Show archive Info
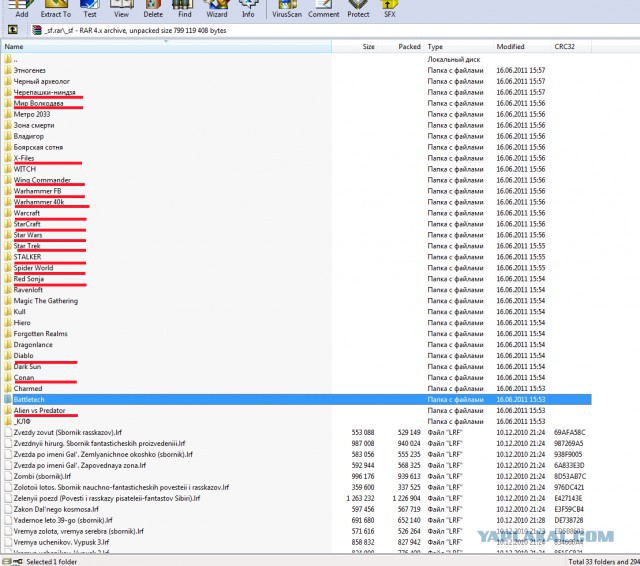Viewport: 640px width, 566px height. coord(248,9)
